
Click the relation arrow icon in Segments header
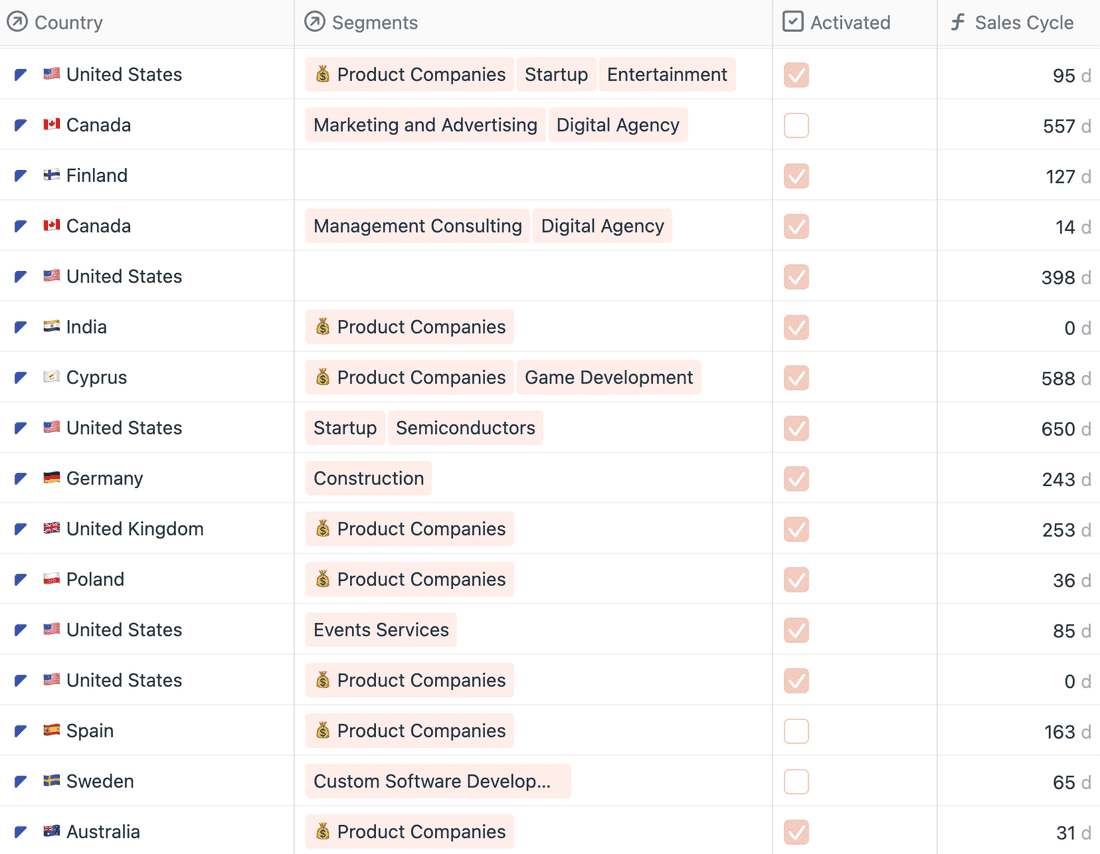(x=314, y=21)
